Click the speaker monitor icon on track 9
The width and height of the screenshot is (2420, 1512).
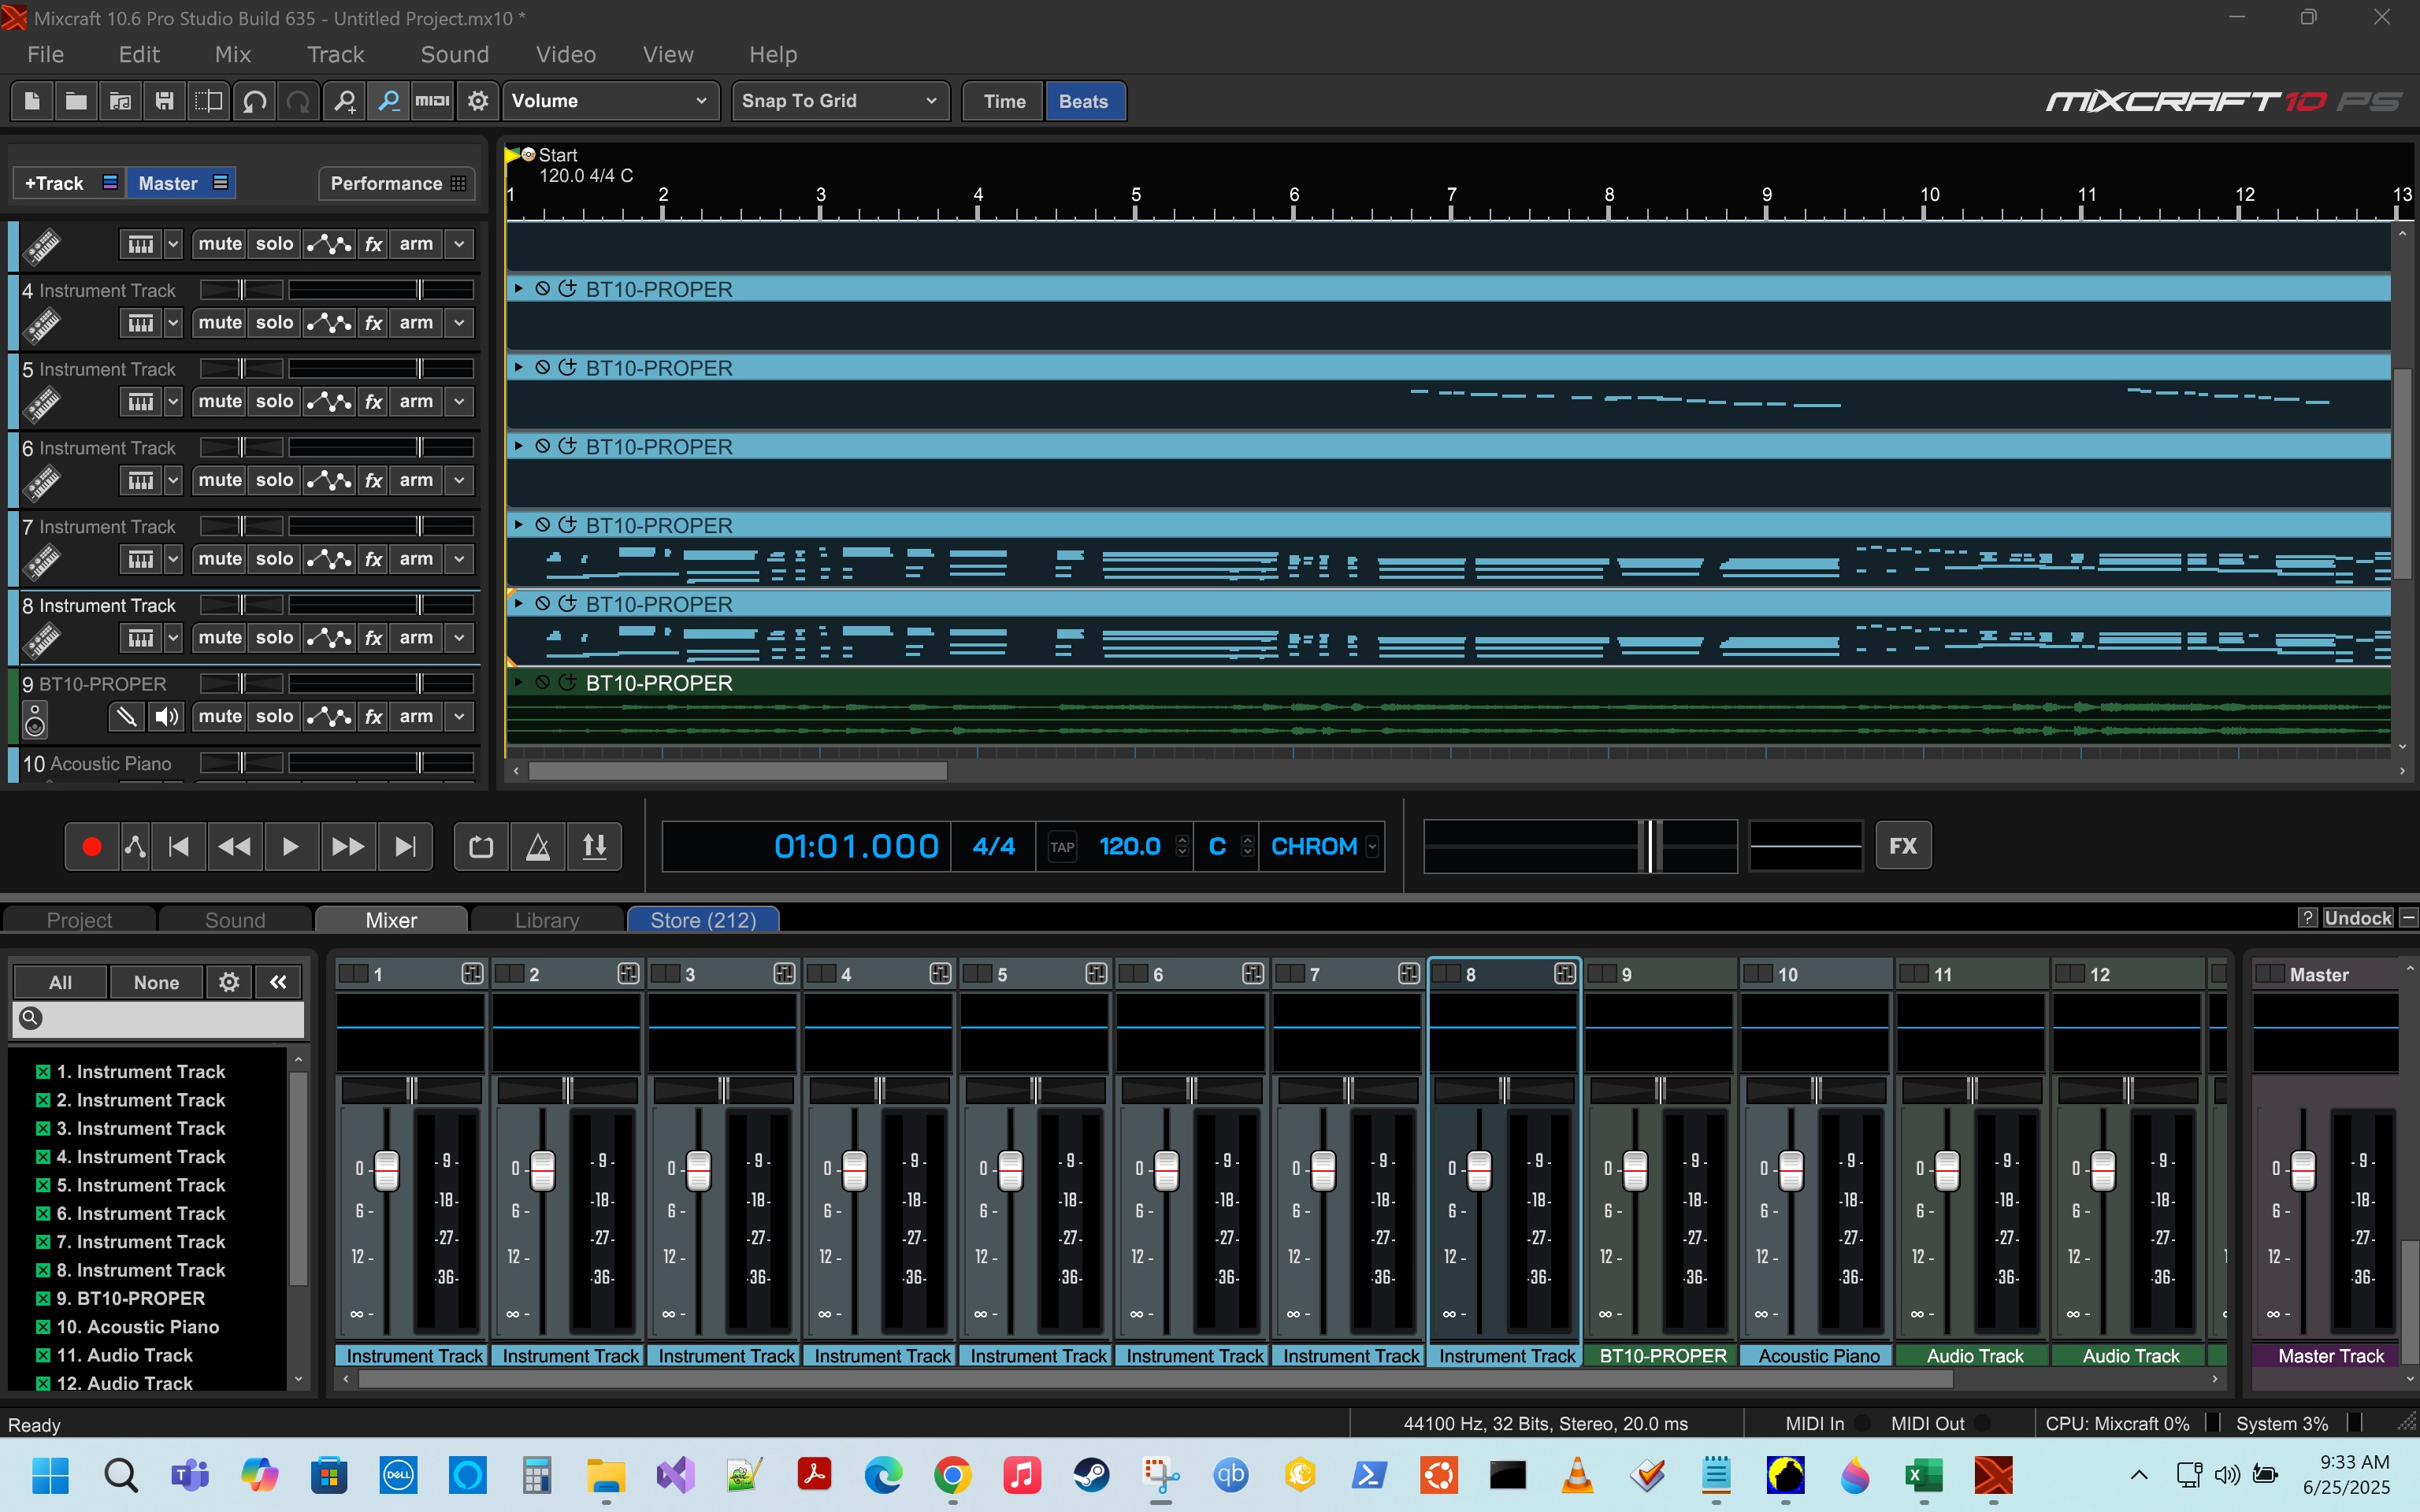166,716
